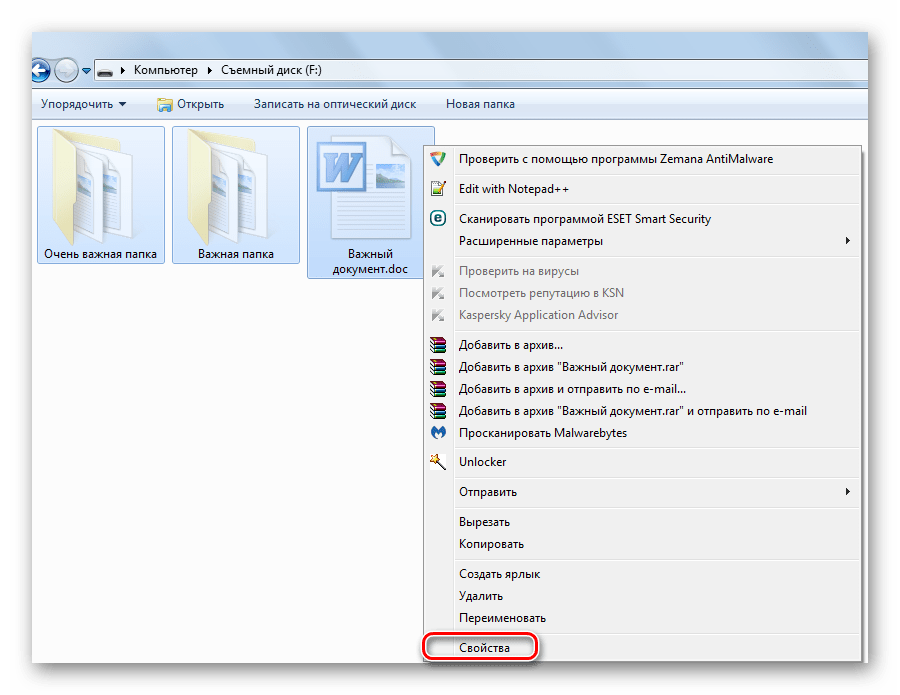Screen dimensions: 900x695
Task: Click Съемный диск (F:) breadcrumb
Action: [x=271, y=70]
